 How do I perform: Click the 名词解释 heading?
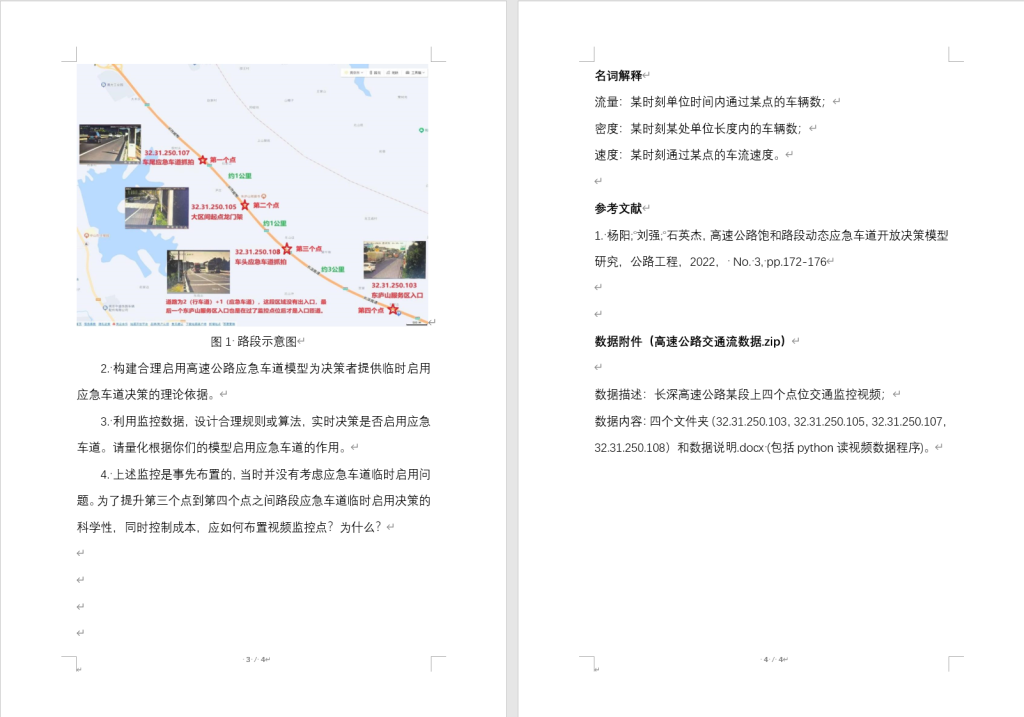coord(618,75)
